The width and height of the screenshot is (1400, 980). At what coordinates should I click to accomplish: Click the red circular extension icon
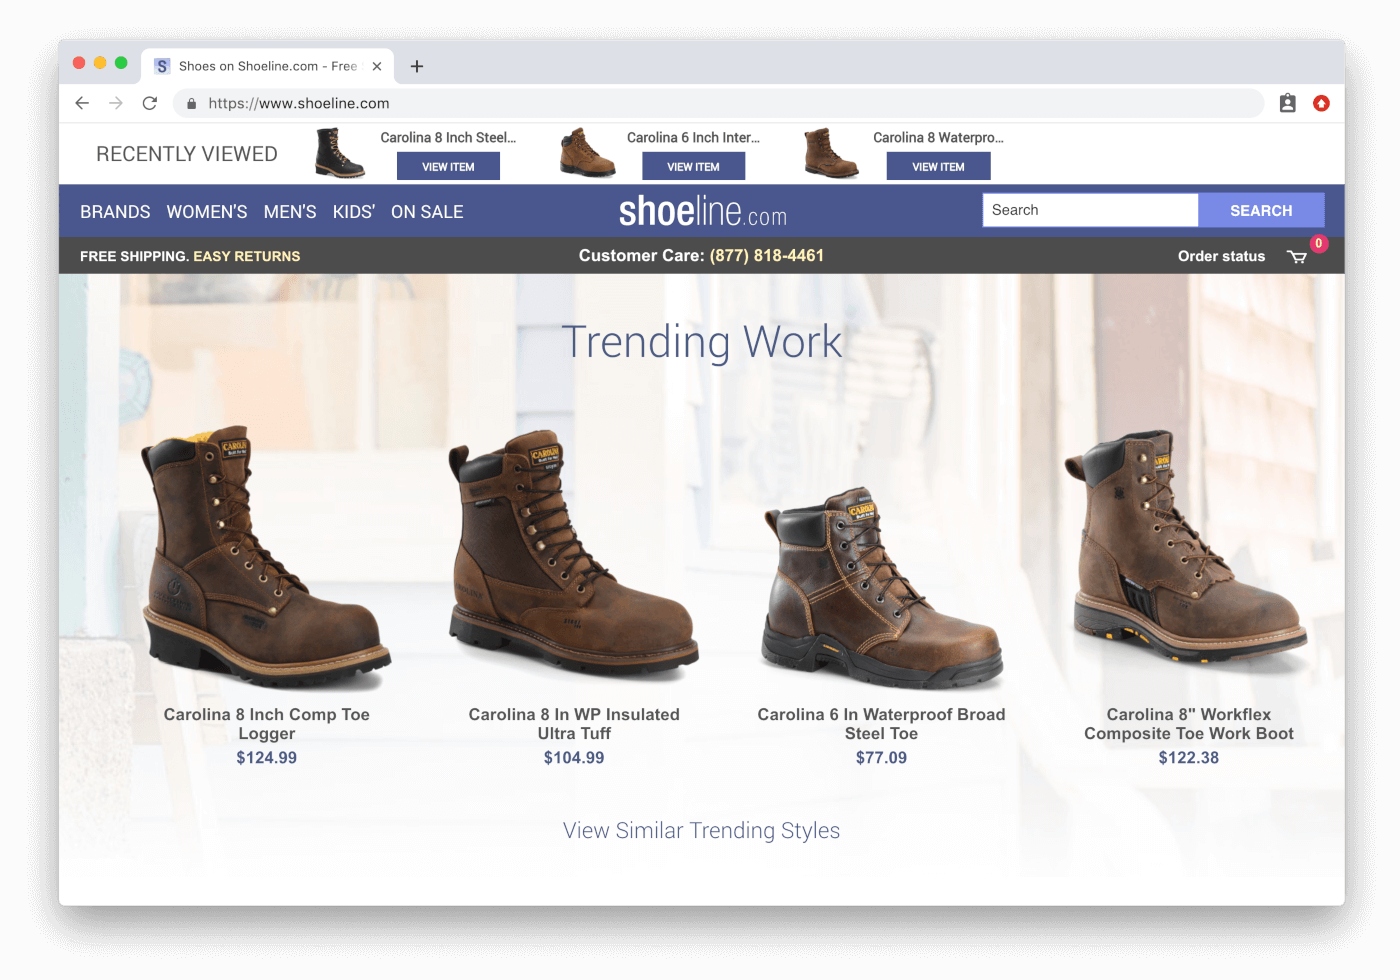pyautogui.click(x=1321, y=103)
